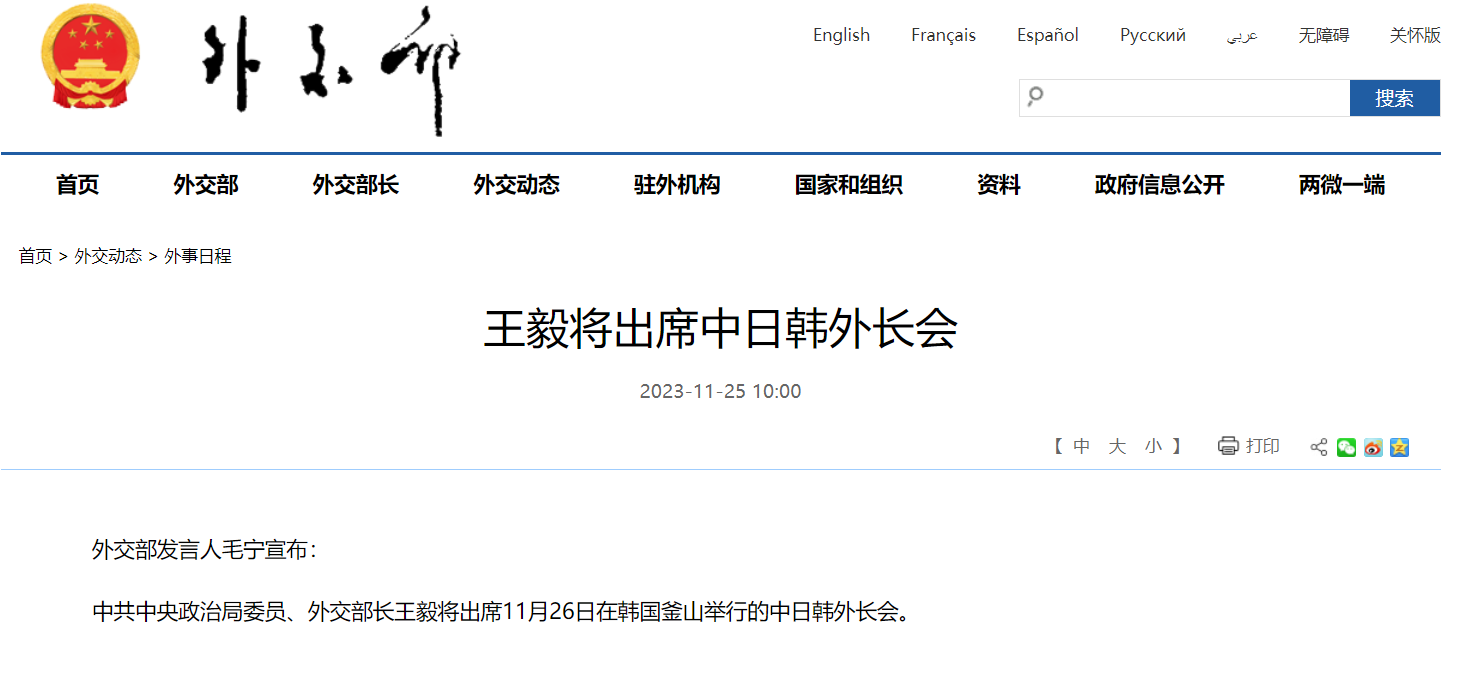Go to 外交动态 in breadcrumb
The image size is (1465, 693).
pyautogui.click(x=108, y=256)
